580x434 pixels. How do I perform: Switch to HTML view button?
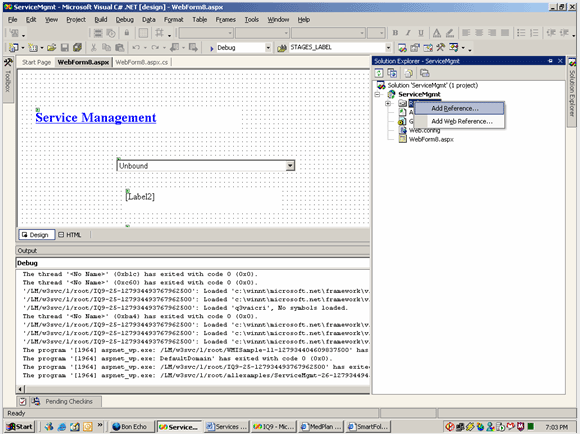pyautogui.click(x=70, y=235)
